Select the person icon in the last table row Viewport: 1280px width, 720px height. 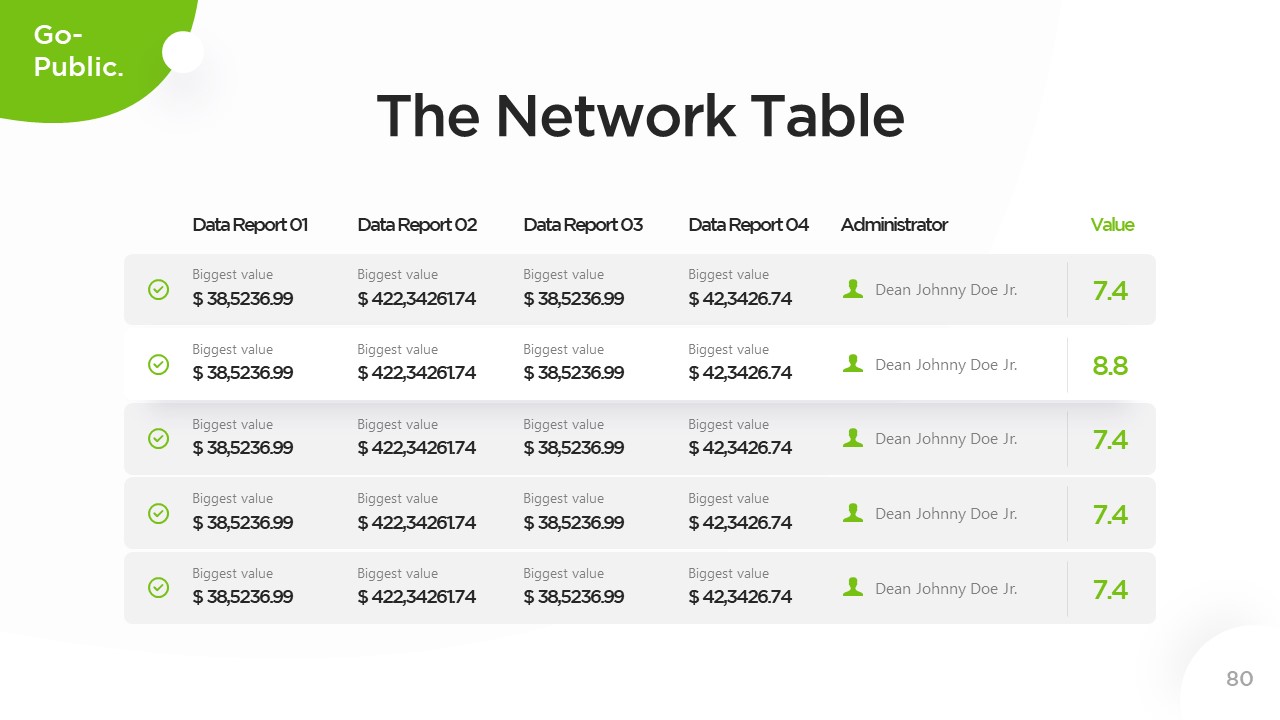coord(853,588)
